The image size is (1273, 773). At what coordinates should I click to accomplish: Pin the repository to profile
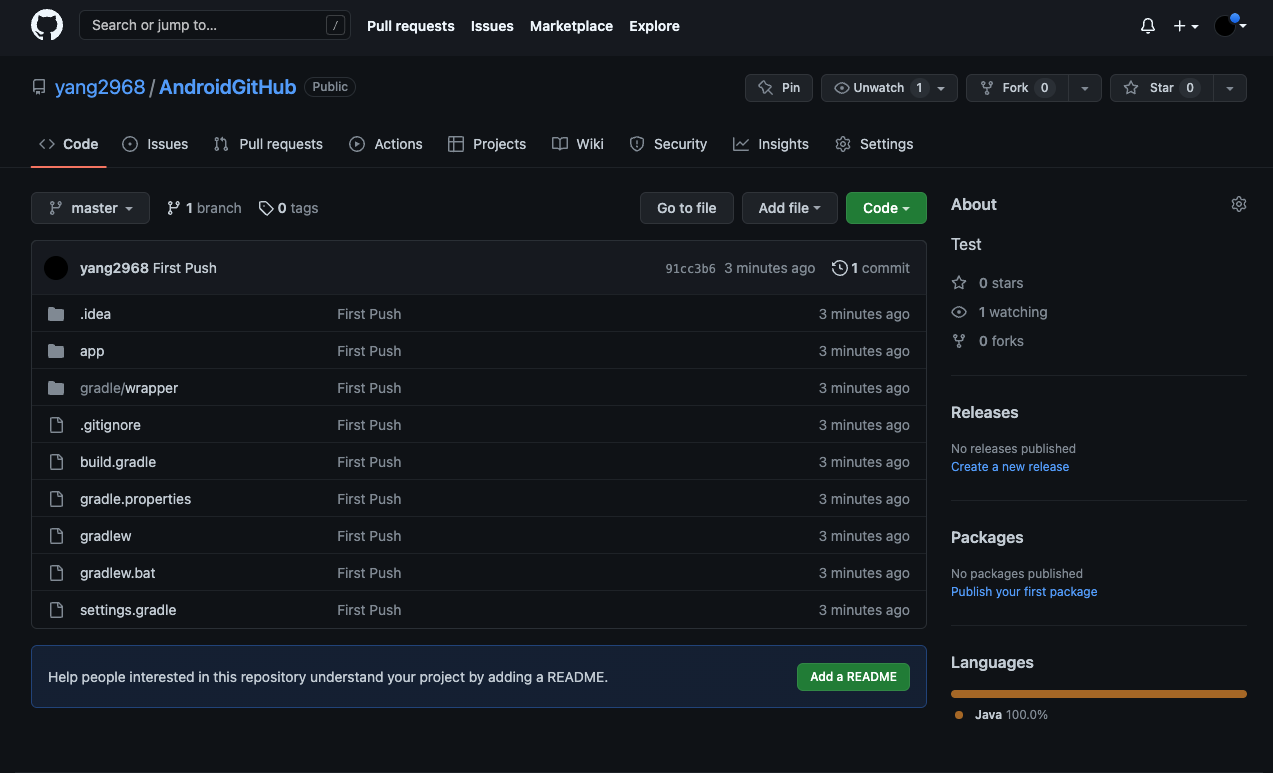click(779, 88)
